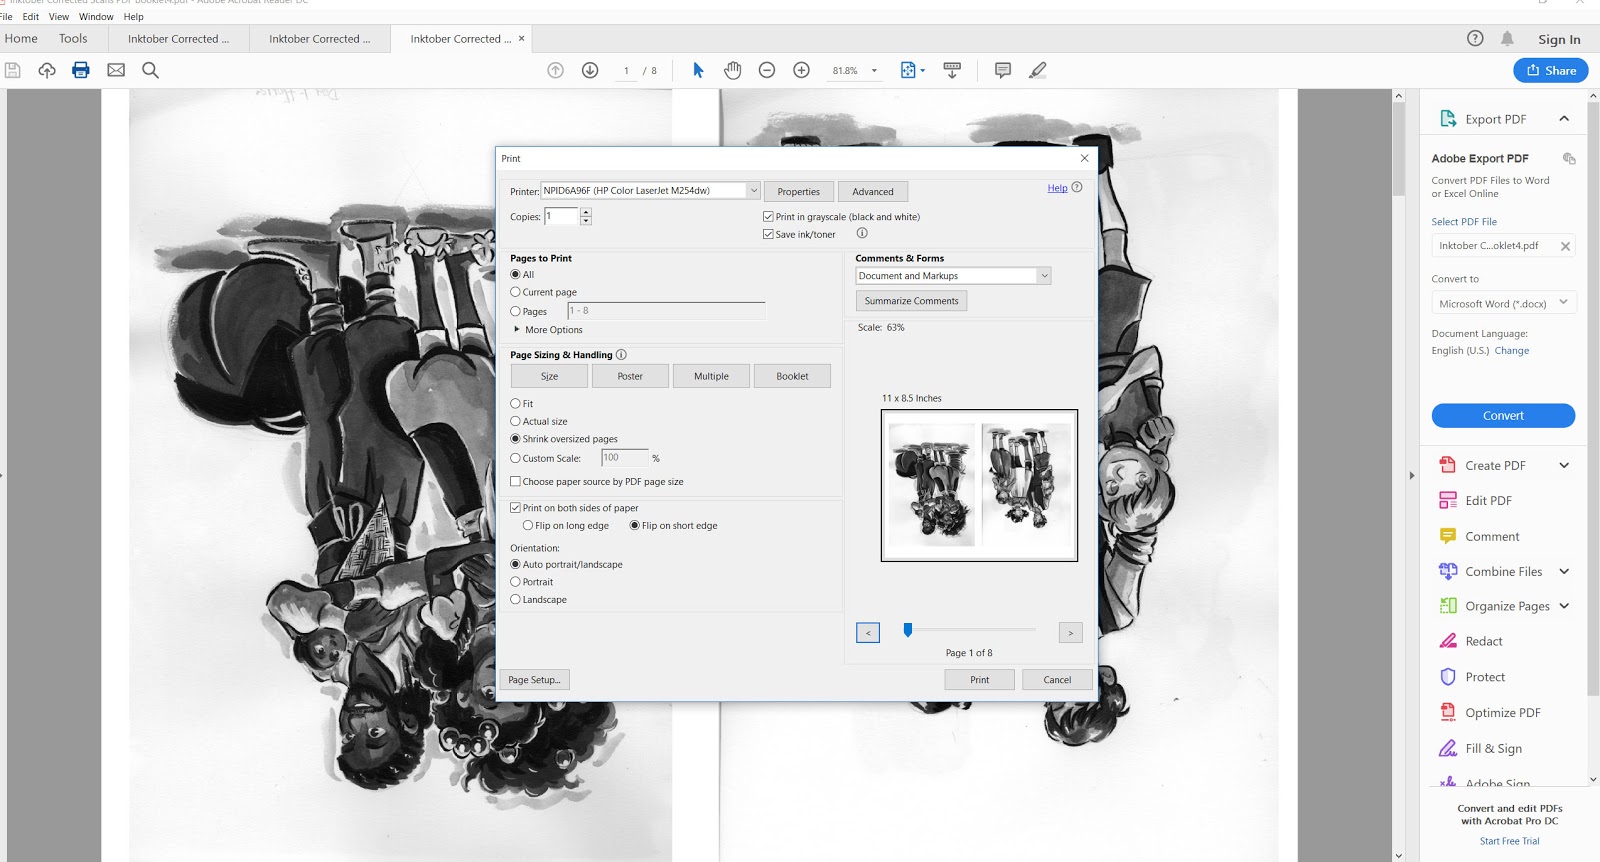The width and height of the screenshot is (1600, 862).
Task: Open the Edit menu
Action: pyautogui.click(x=31, y=17)
